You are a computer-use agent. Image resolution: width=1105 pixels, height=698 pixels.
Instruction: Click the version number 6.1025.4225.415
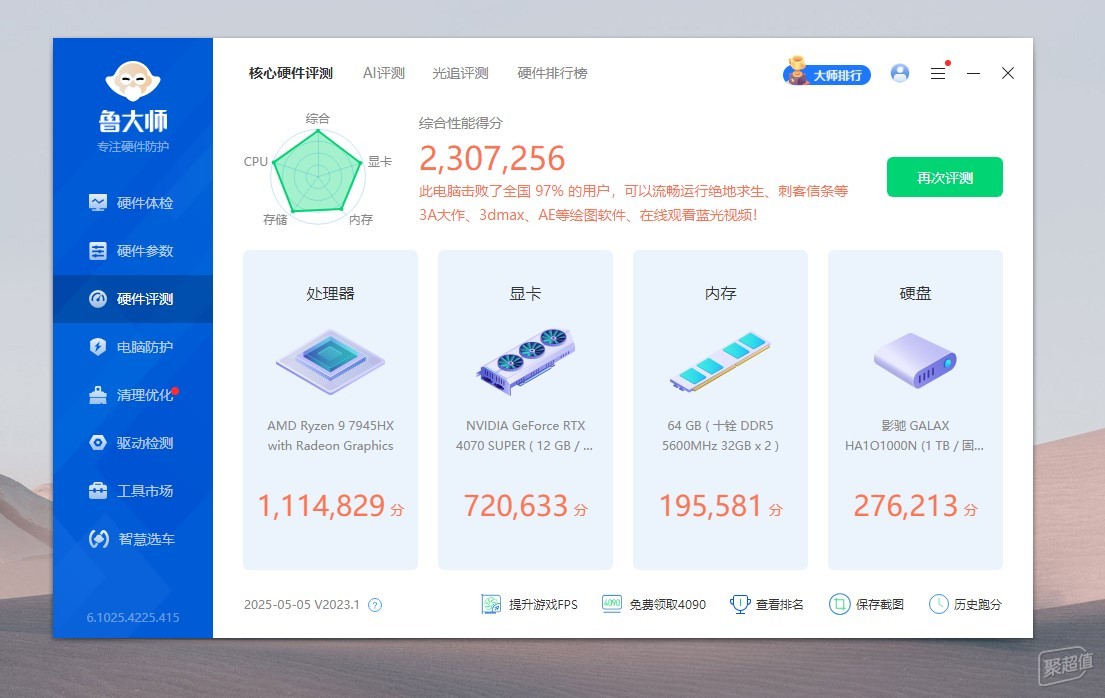tap(133, 618)
